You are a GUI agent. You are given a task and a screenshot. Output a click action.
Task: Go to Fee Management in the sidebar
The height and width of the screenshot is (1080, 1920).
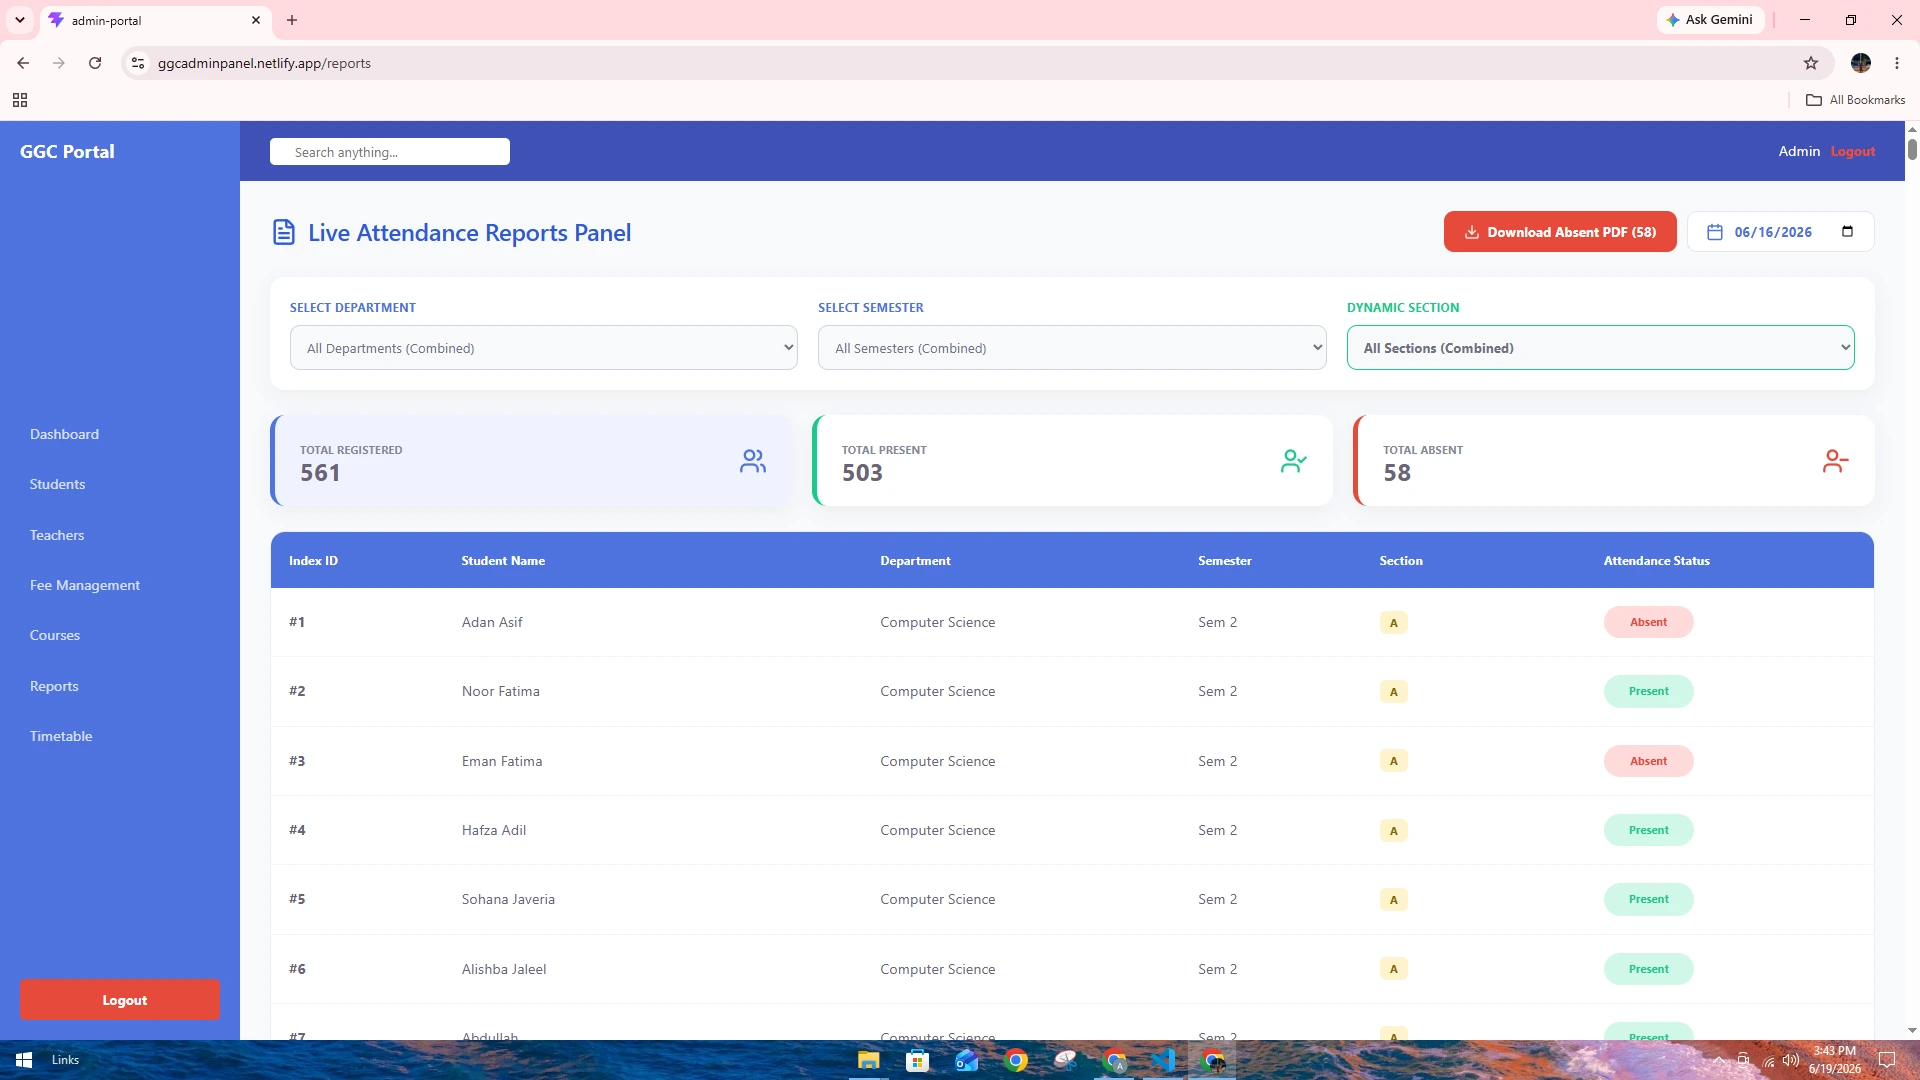(x=85, y=586)
